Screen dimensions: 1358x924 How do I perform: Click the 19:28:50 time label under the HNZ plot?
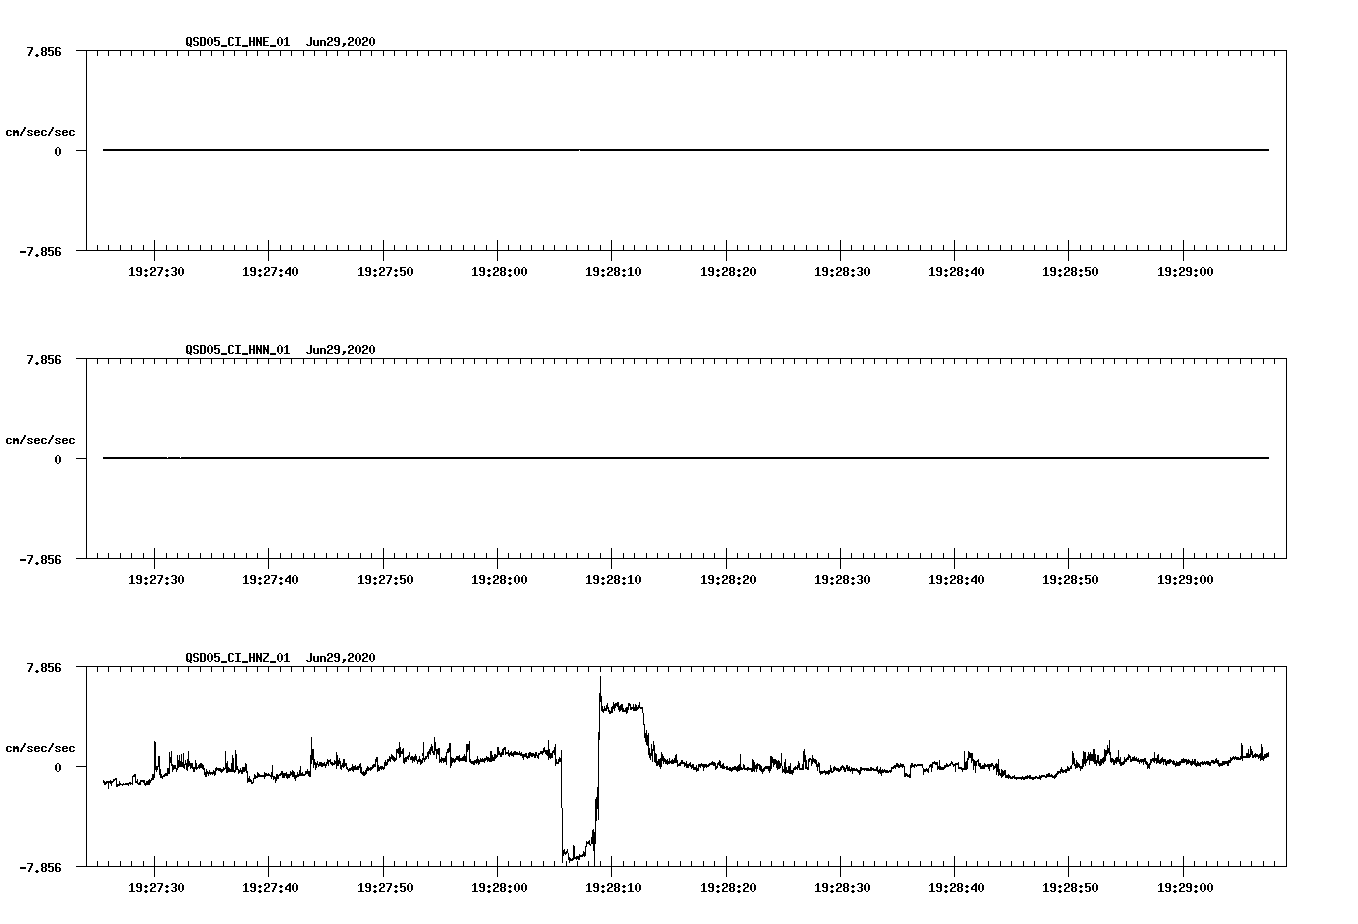(1070, 888)
